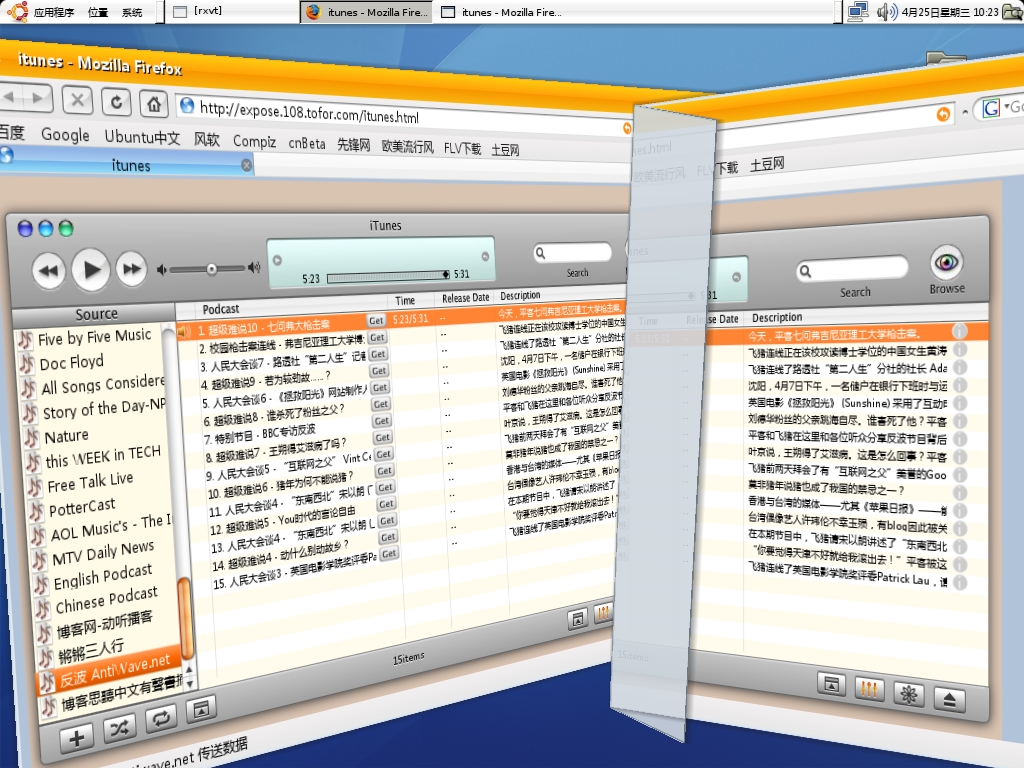The image size is (1024, 768).
Task: Click the system volume tray icon
Action: (x=886, y=12)
